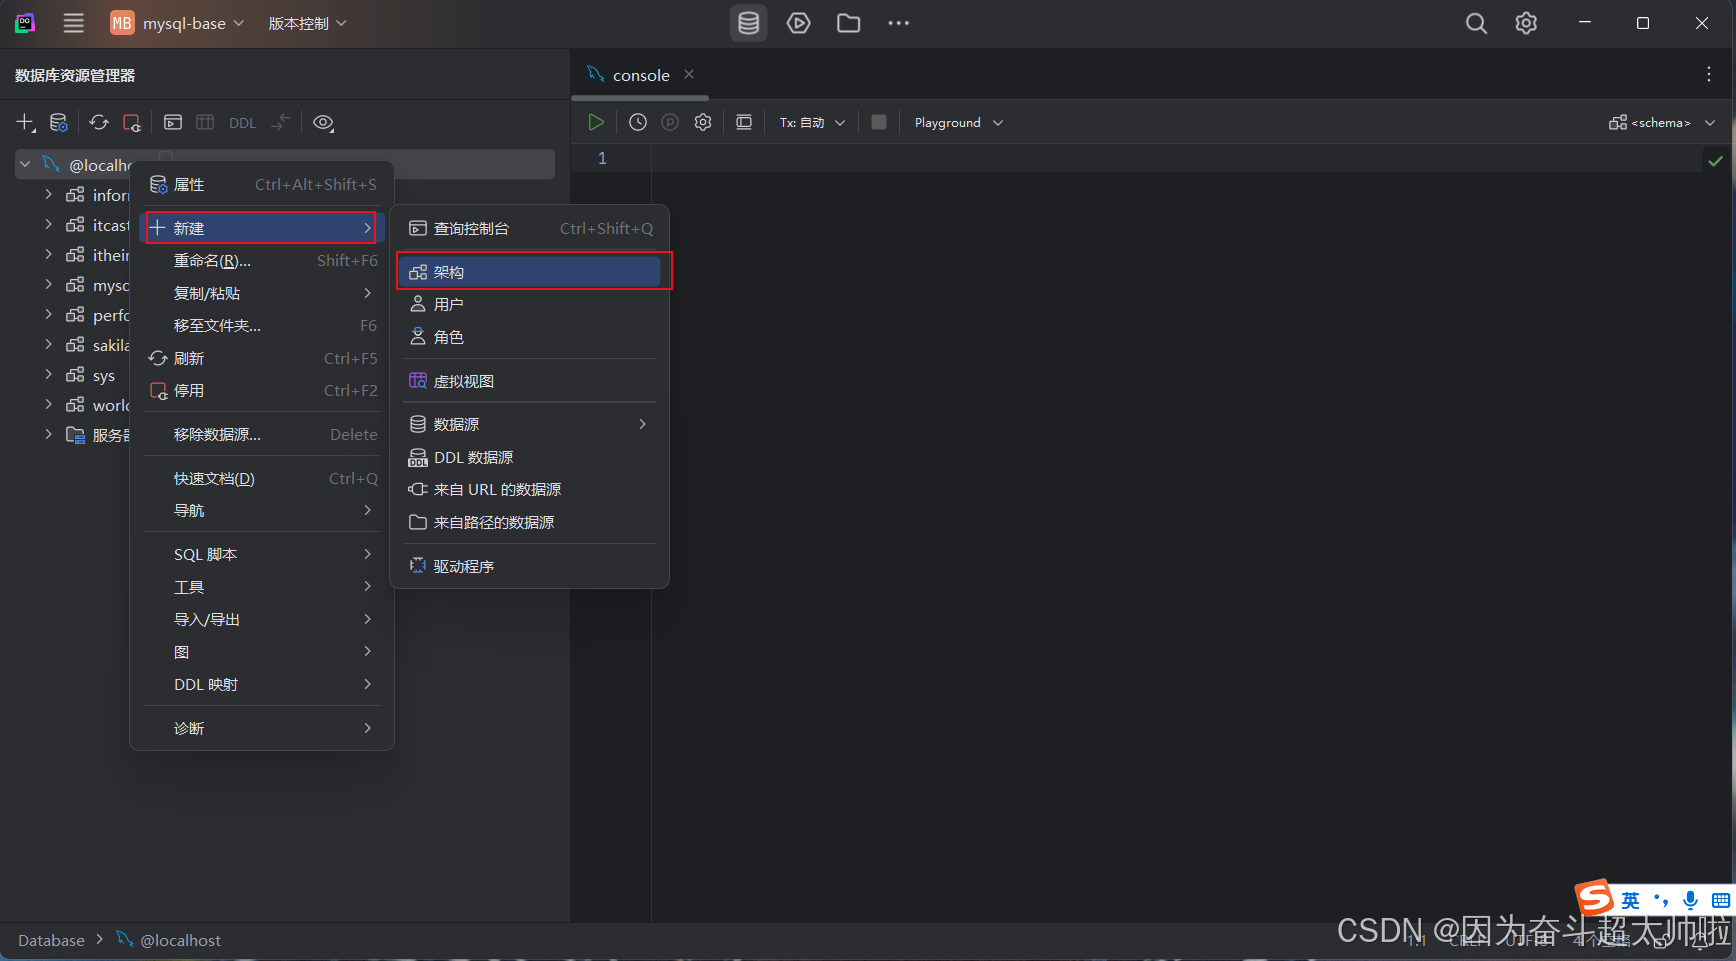Screen dimensions: 1736x961
Task: Choose 重命名(R)... in the context menu
Action: pyautogui.click(x=262, y=261)
